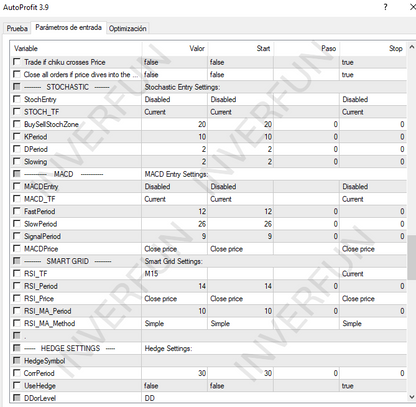Check the STOCH_TF parameter box
The height and width of the screenshot is (407, 416).
click(x=17, y=112)
